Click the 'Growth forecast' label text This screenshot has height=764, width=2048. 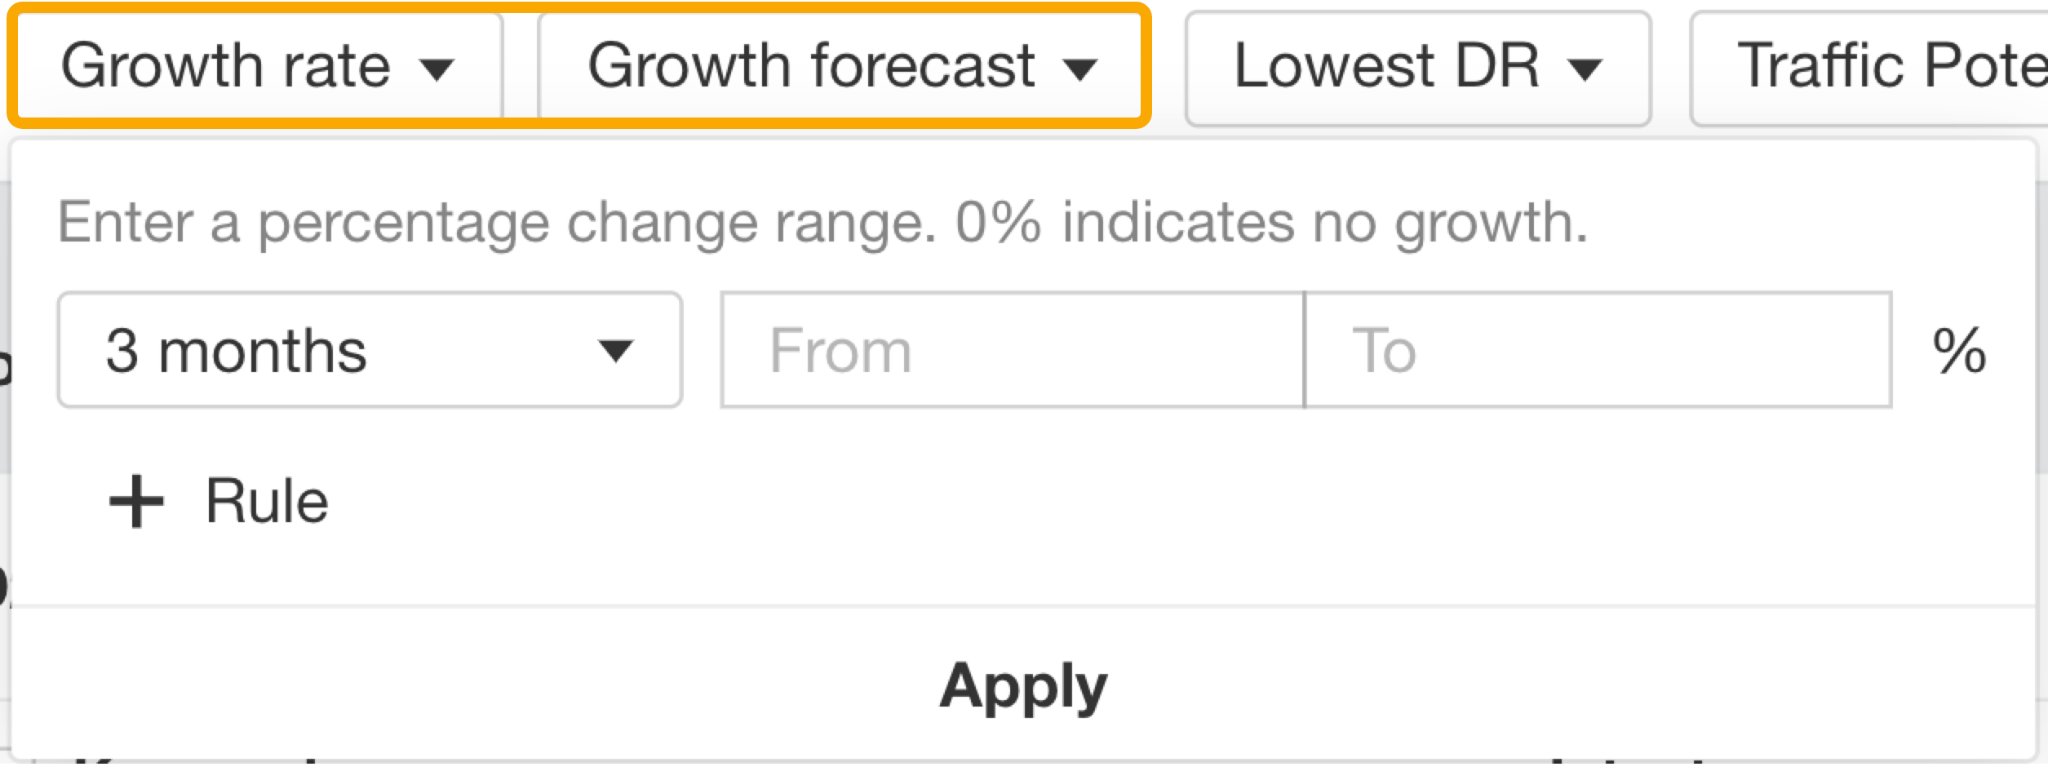tap(811, 66)
